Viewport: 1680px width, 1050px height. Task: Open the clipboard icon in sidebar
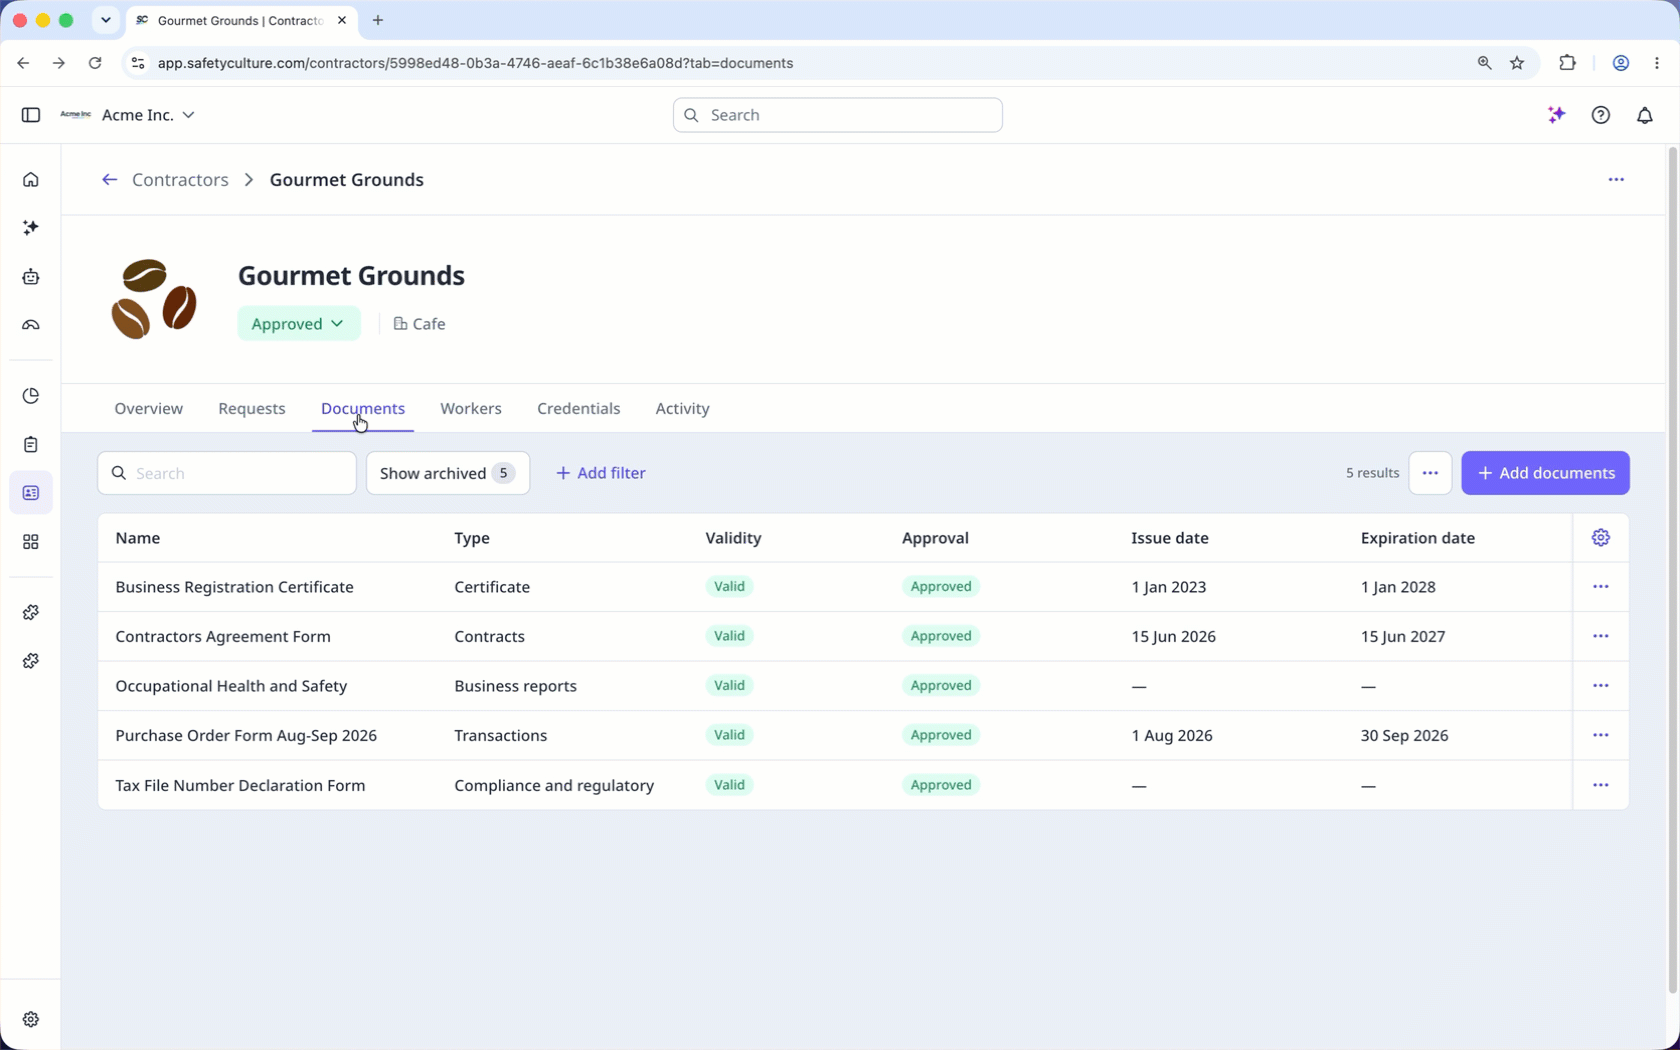[x=31, y=444]
